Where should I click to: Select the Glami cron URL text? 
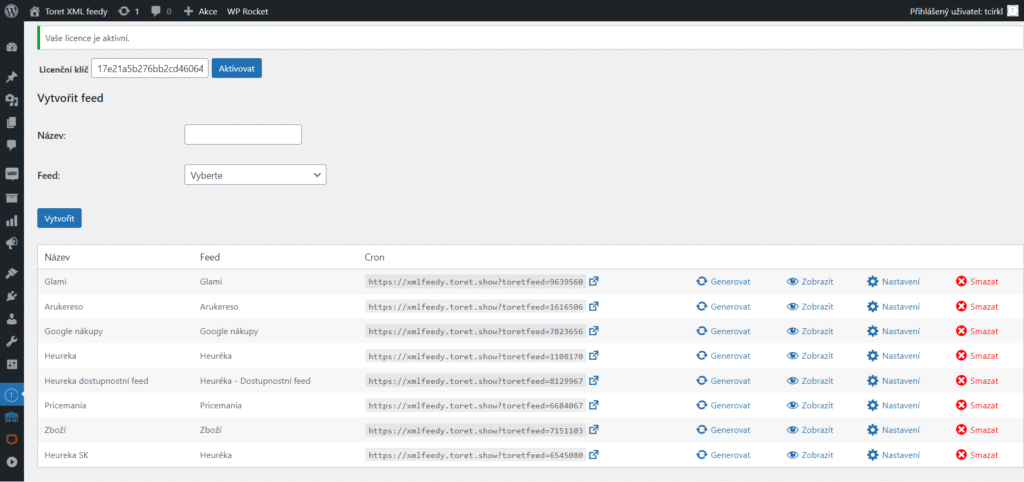(475, 281)
